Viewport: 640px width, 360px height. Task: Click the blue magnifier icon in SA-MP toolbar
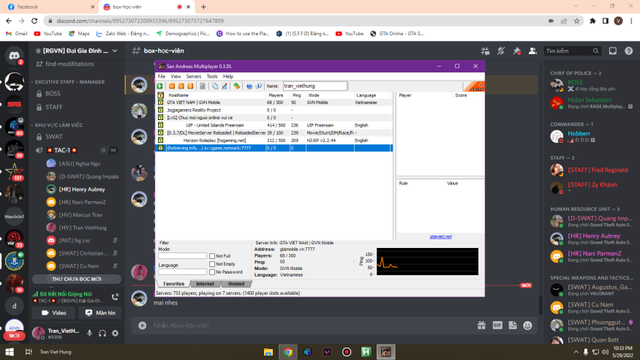pos(258,86)
